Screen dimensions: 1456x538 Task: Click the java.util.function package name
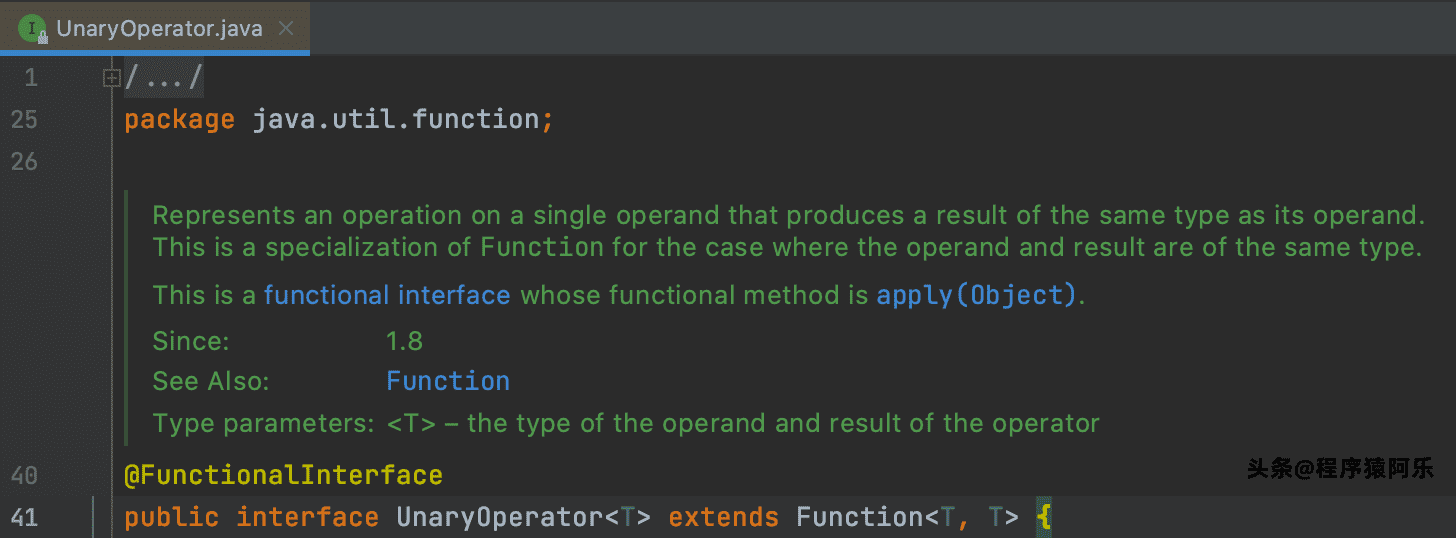[395, 120]
